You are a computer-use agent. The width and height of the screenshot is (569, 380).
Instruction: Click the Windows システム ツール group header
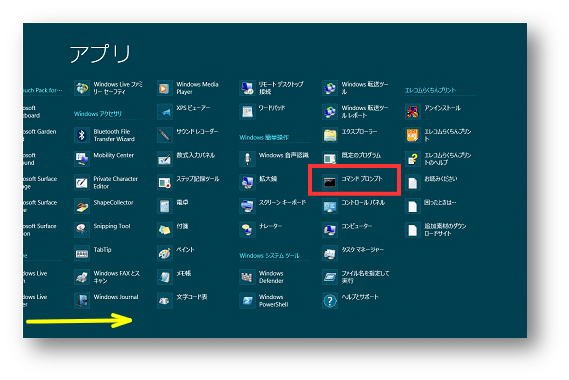269,256
